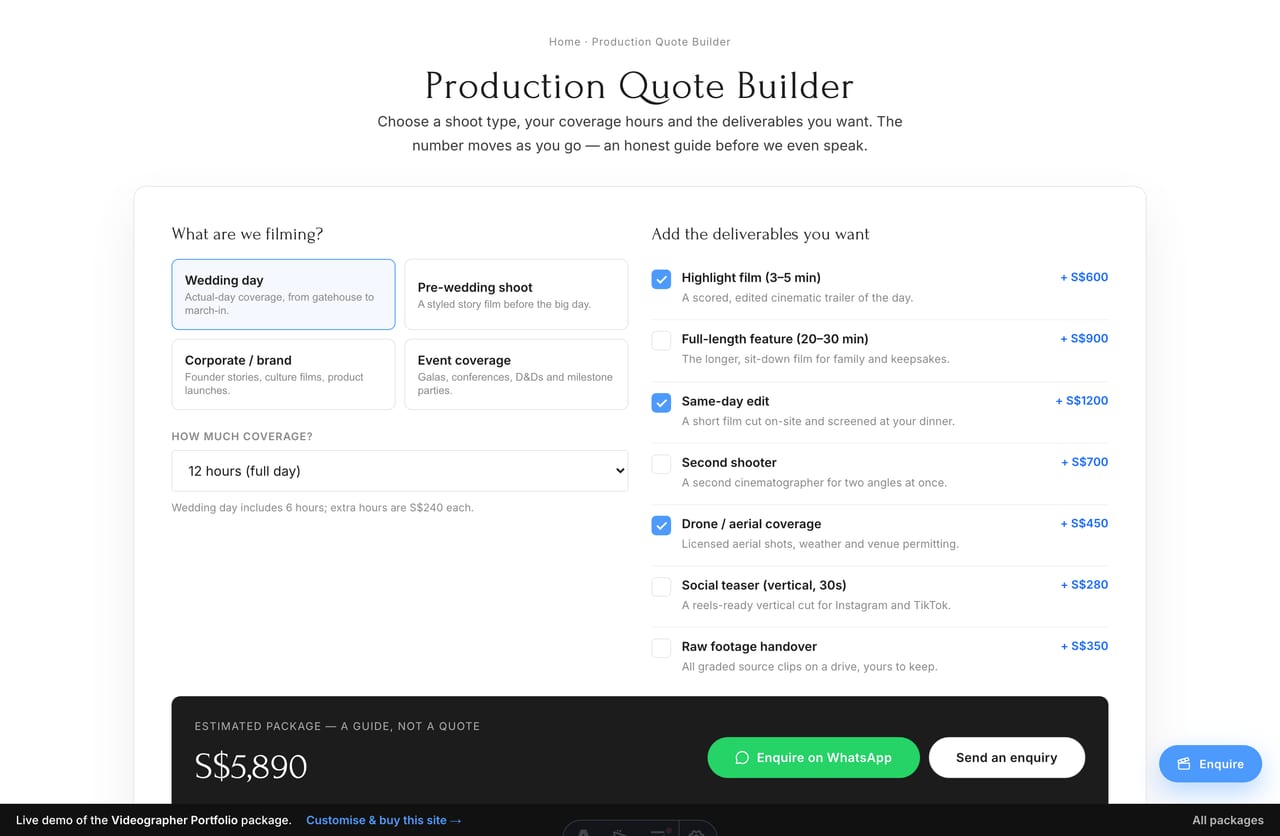The image size is (1280, 836).
Task: Disable the Same-day edit checkbox
Action: click(661, 402)
